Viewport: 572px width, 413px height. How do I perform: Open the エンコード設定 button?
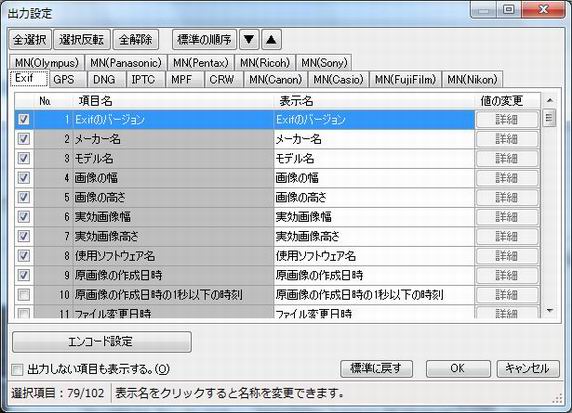pos(102,342)
